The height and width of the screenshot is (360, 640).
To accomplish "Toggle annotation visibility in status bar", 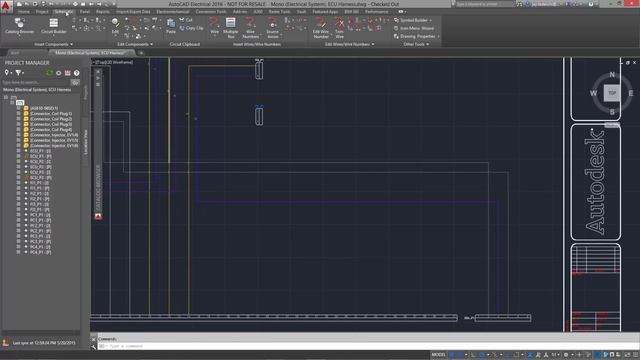I will coord(530,355).
